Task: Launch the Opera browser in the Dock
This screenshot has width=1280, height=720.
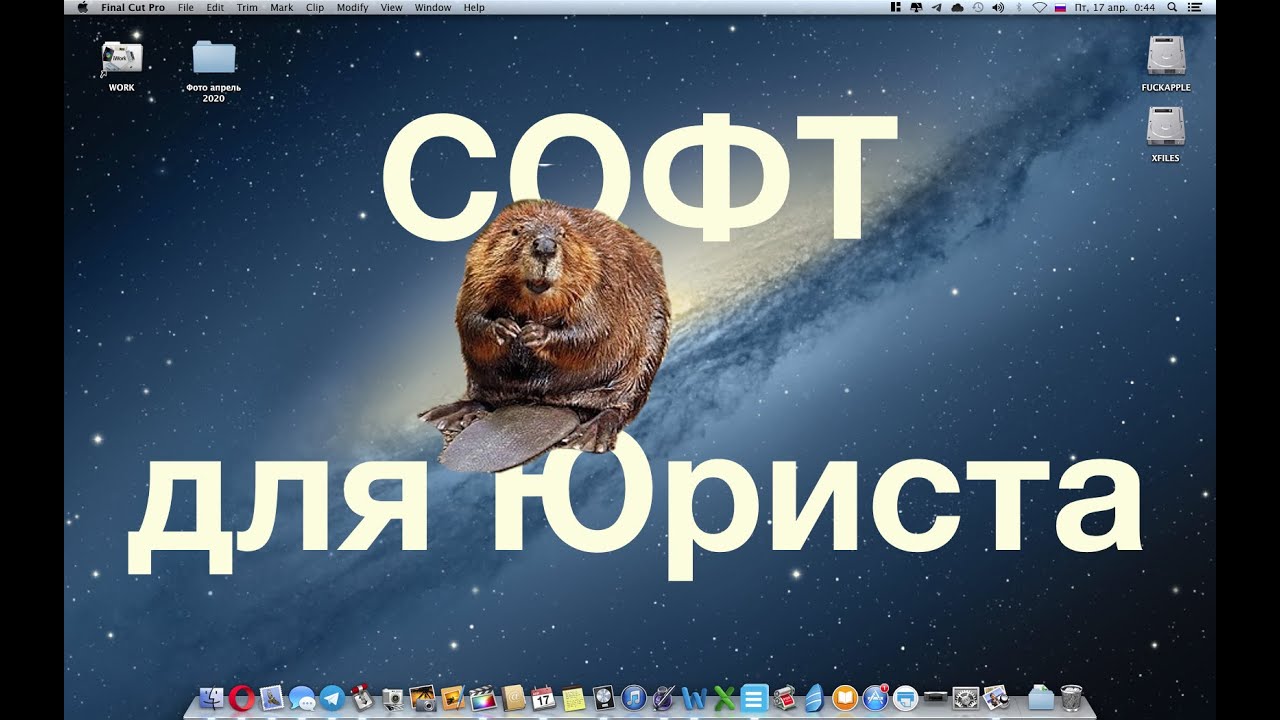Action: (241, 698)
